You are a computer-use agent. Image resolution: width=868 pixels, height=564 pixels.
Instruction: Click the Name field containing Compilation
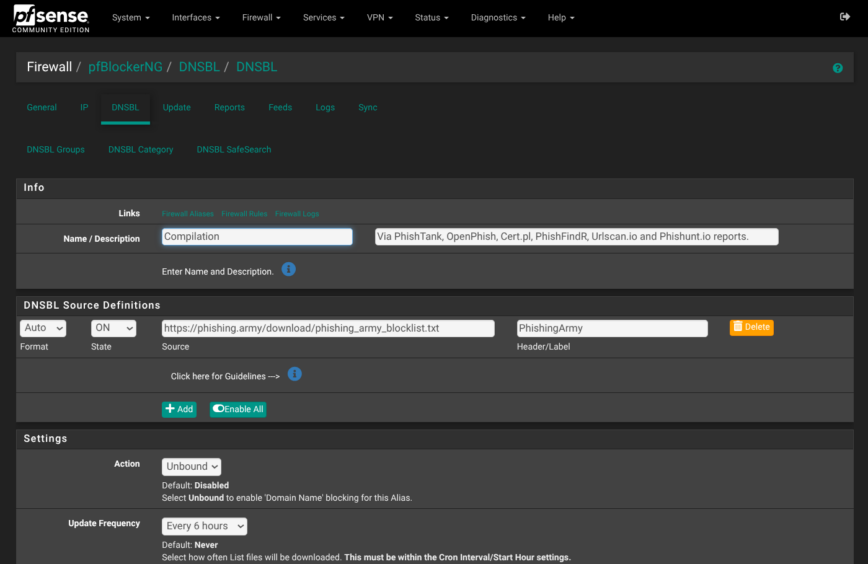(x=257, y=237)
